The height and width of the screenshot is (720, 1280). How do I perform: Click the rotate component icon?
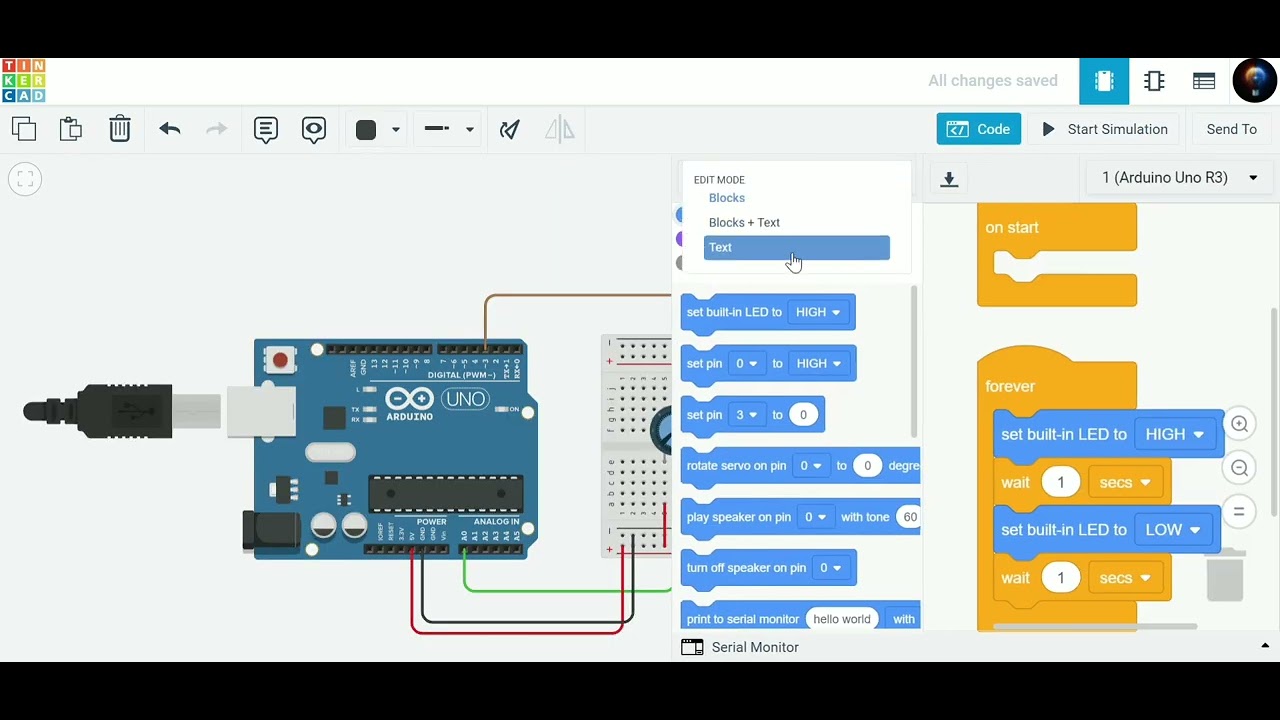click(510, 129)
